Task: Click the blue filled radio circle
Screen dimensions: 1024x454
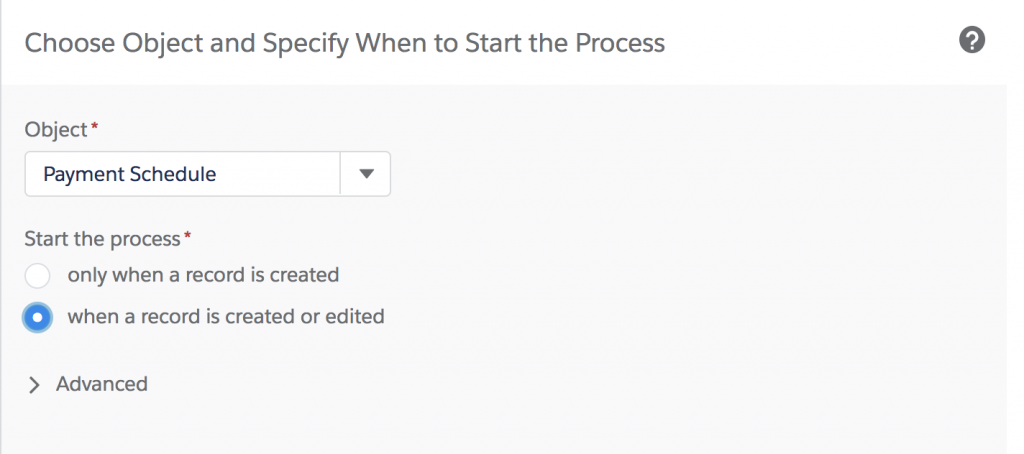Action: point(38,317)
